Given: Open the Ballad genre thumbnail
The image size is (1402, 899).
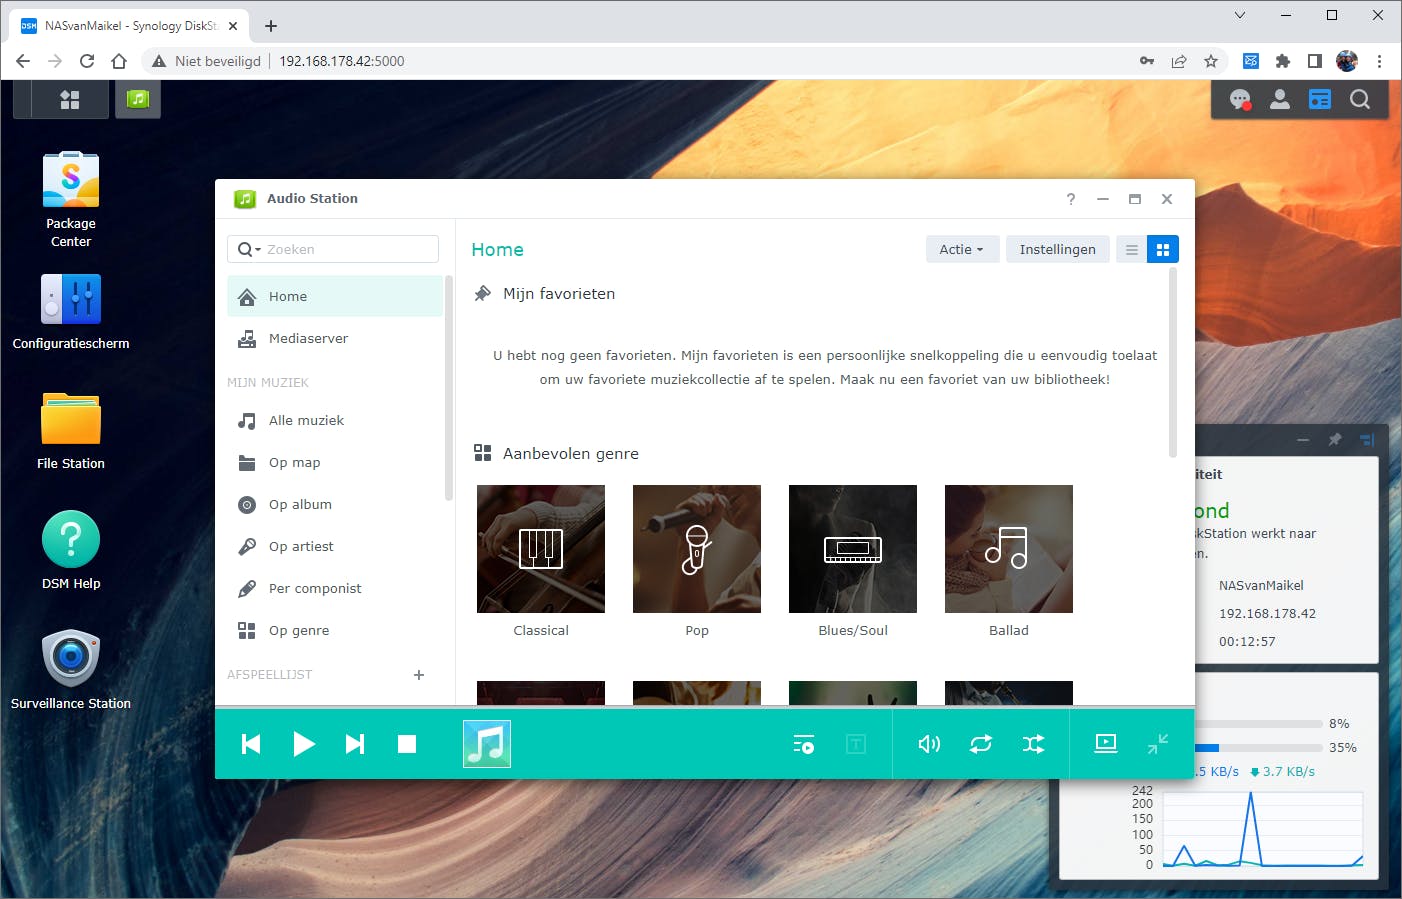Looking at the screenshot, I should click(1009, 549).
